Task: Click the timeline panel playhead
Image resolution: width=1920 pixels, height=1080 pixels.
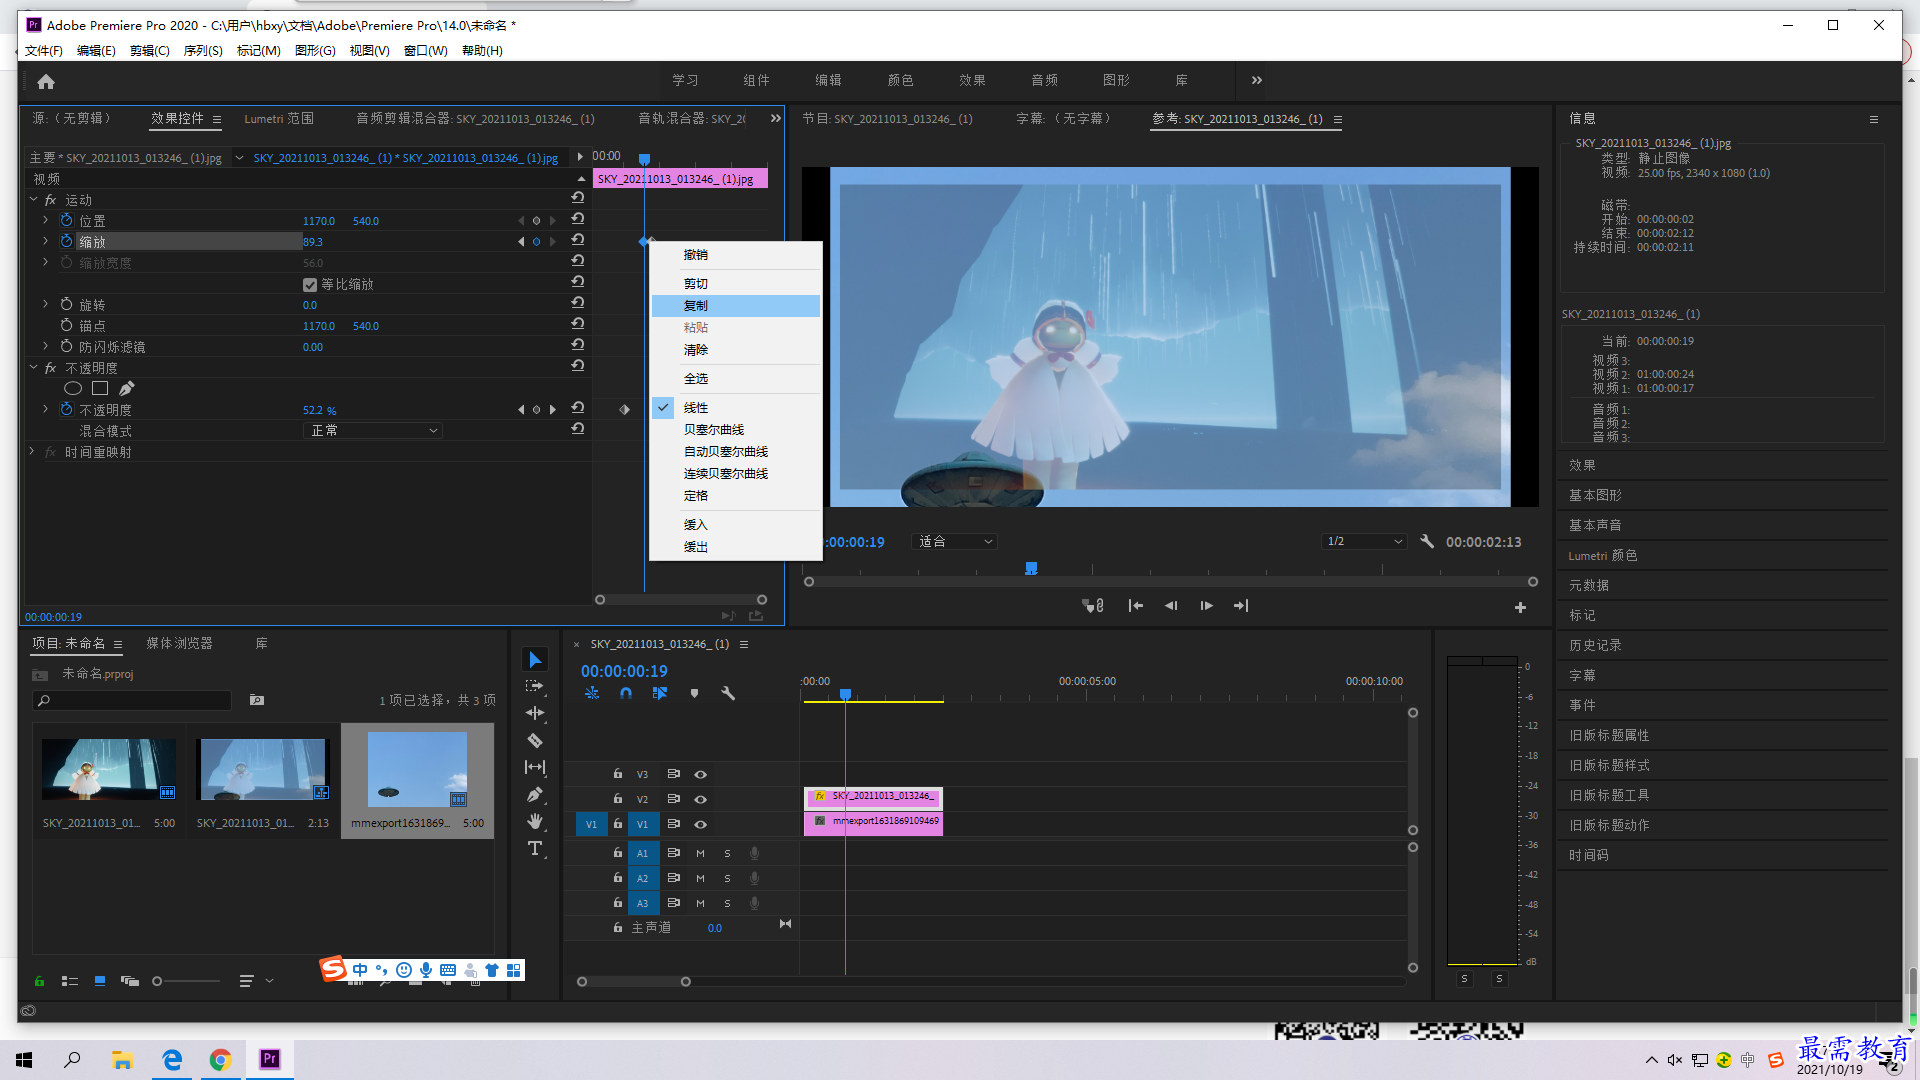Action: click(x=845, y=694)
